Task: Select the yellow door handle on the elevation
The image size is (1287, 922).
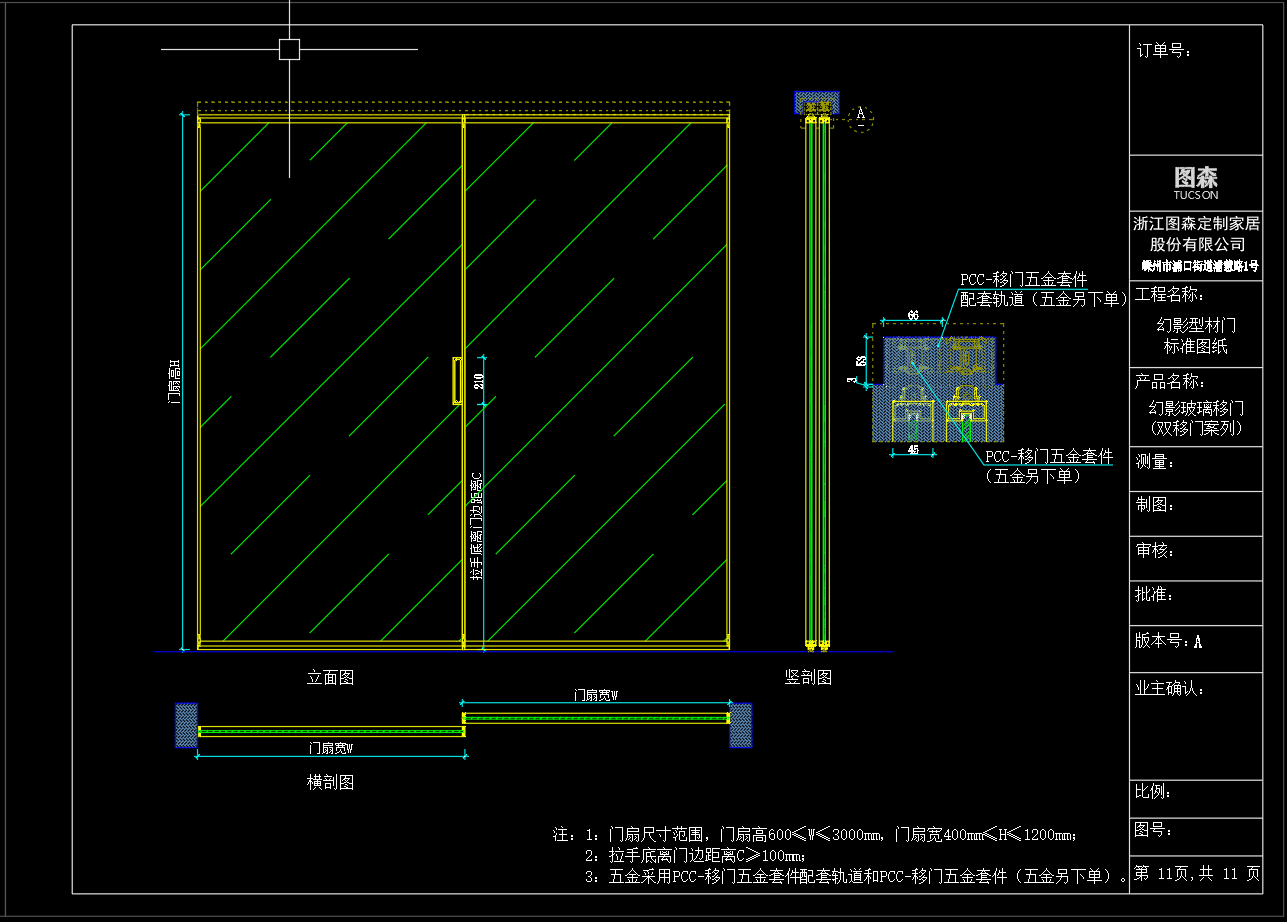Action: [x=457, y=380]
